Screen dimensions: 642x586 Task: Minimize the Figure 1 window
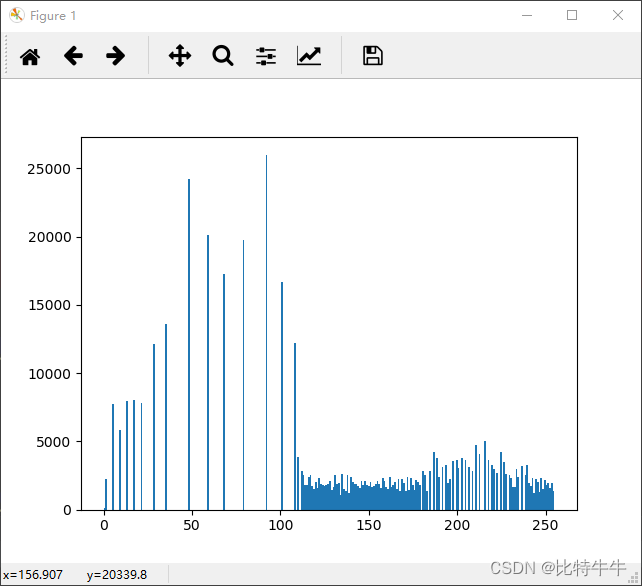click(527, 16)
